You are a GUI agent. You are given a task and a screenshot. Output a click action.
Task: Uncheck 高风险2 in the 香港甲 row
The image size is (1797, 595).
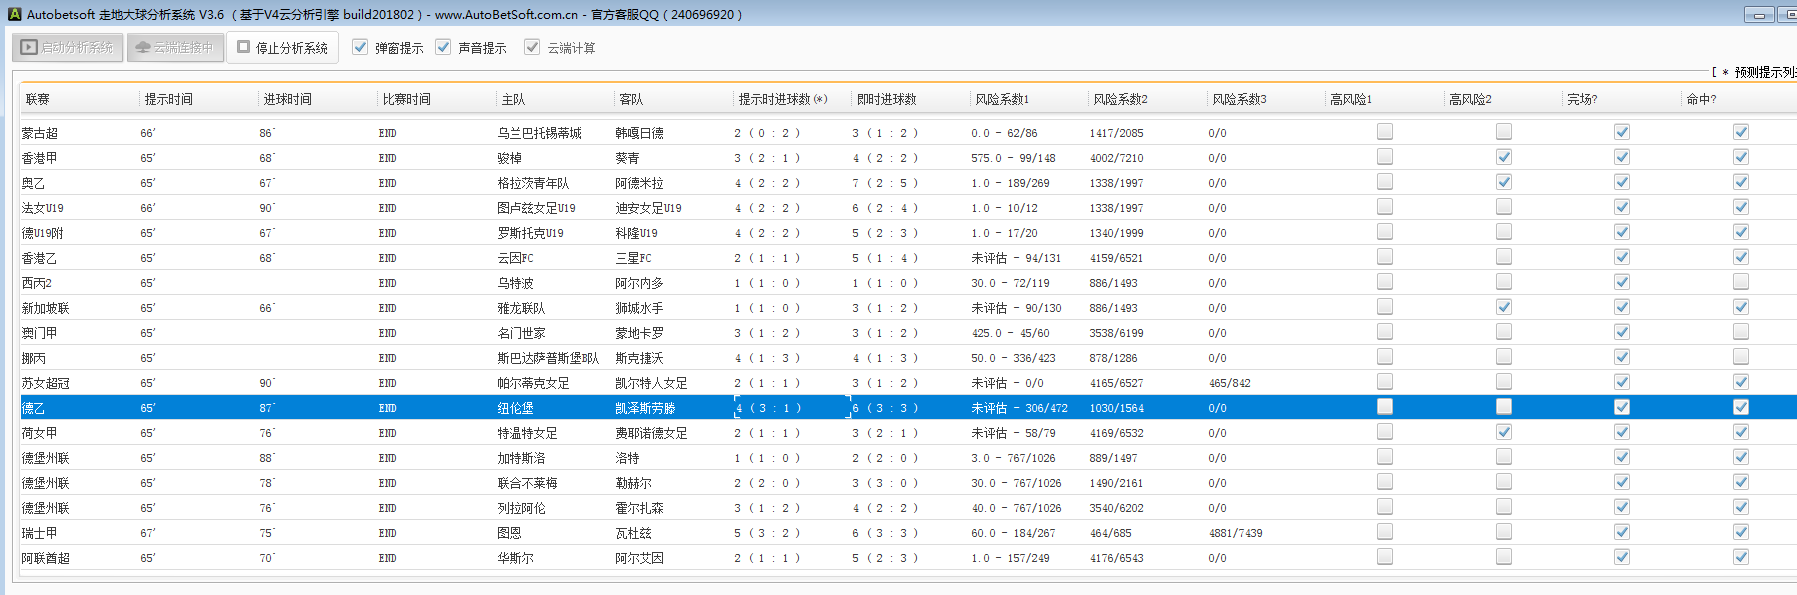point(1504,157)
